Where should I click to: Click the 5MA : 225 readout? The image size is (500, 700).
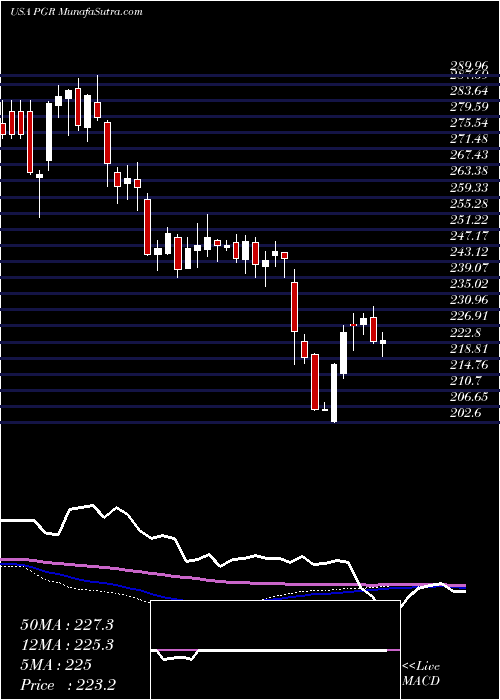56,665
